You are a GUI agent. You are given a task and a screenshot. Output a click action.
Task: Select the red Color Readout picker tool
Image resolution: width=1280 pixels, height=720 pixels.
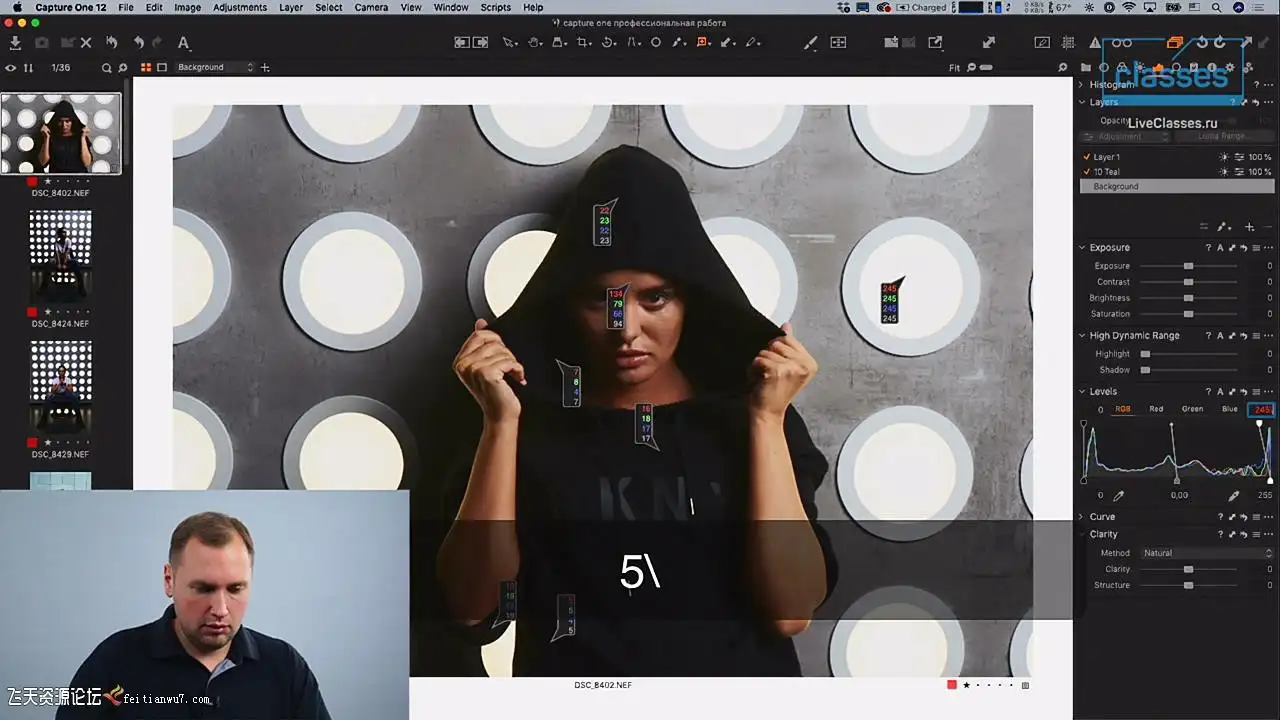coord(703,43)
